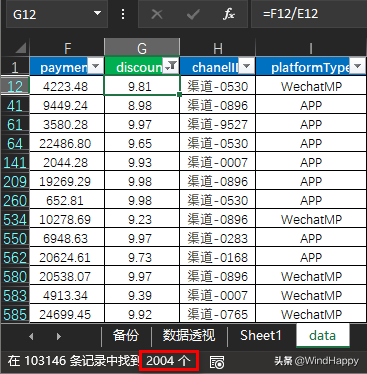
Task: Click discount cell 8.98
Action: pyautogui.click(x=142, y=105)
